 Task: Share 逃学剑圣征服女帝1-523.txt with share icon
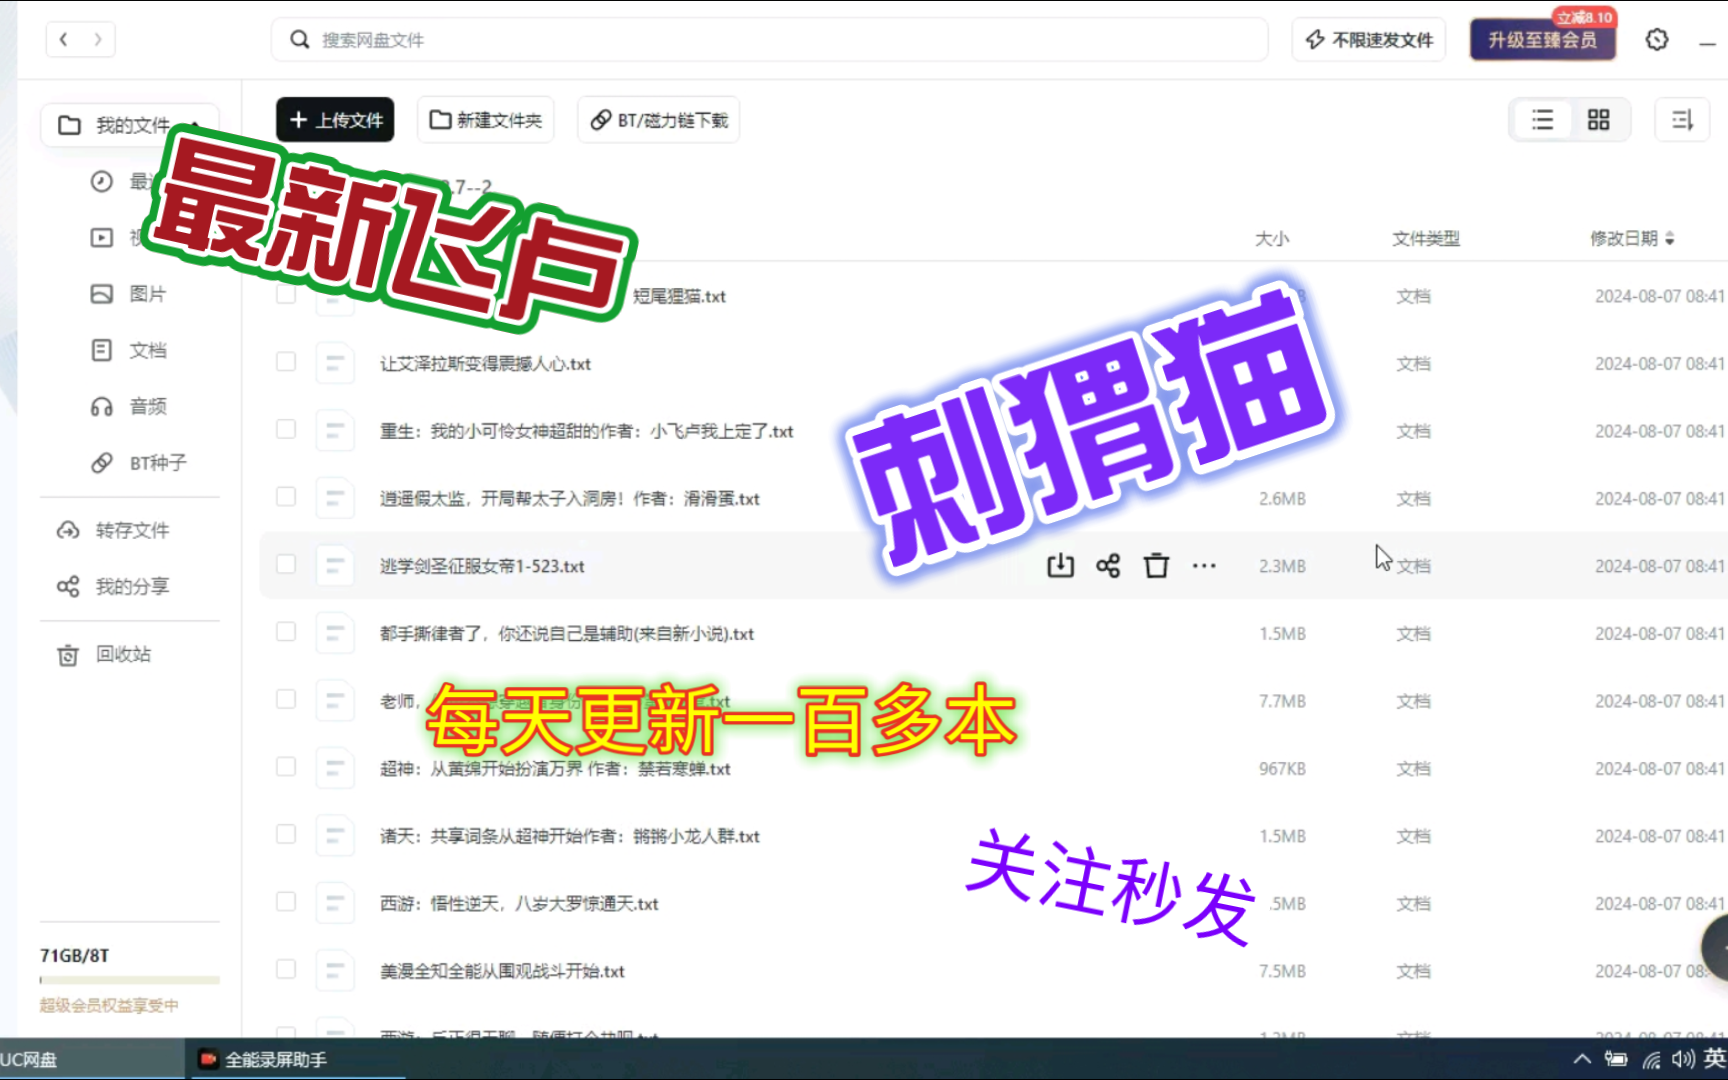coord(1108,566)
